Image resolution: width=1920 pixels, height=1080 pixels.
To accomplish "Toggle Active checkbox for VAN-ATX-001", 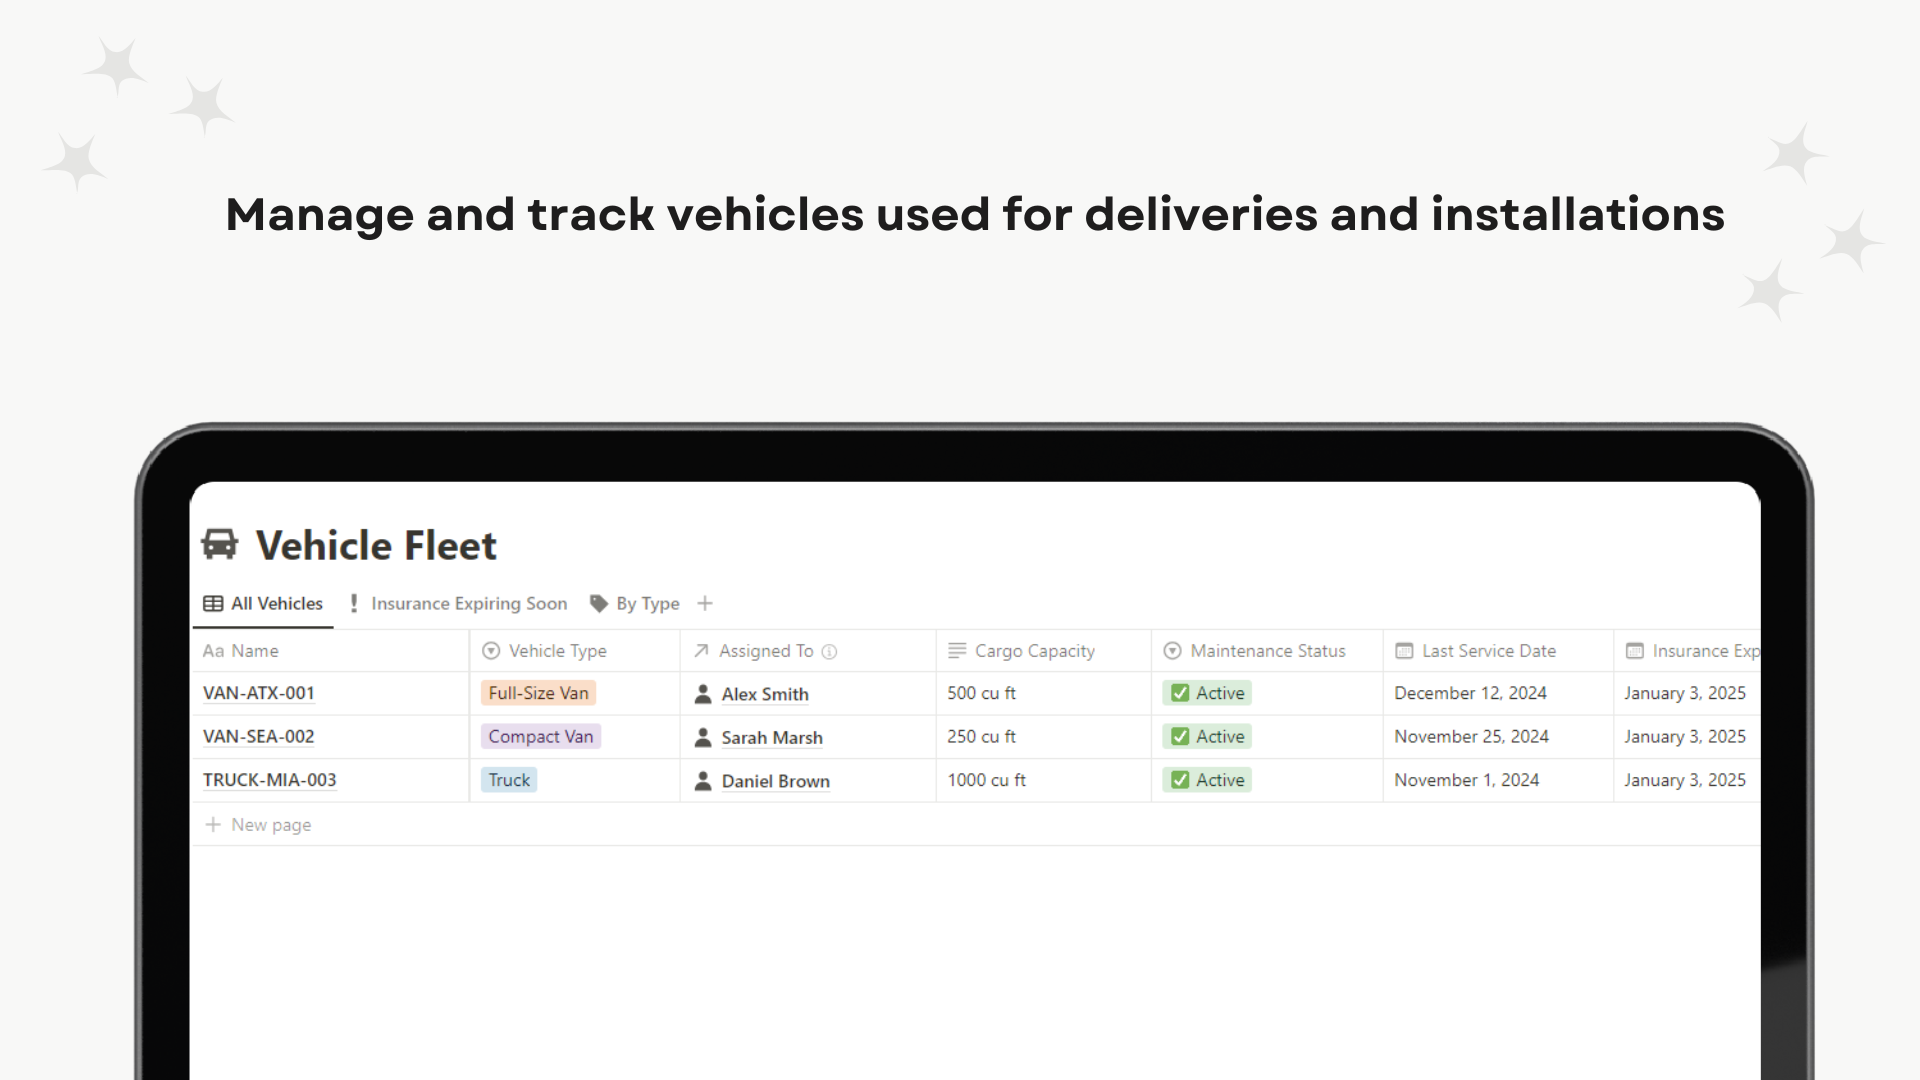I will (x=1180, y=693).
